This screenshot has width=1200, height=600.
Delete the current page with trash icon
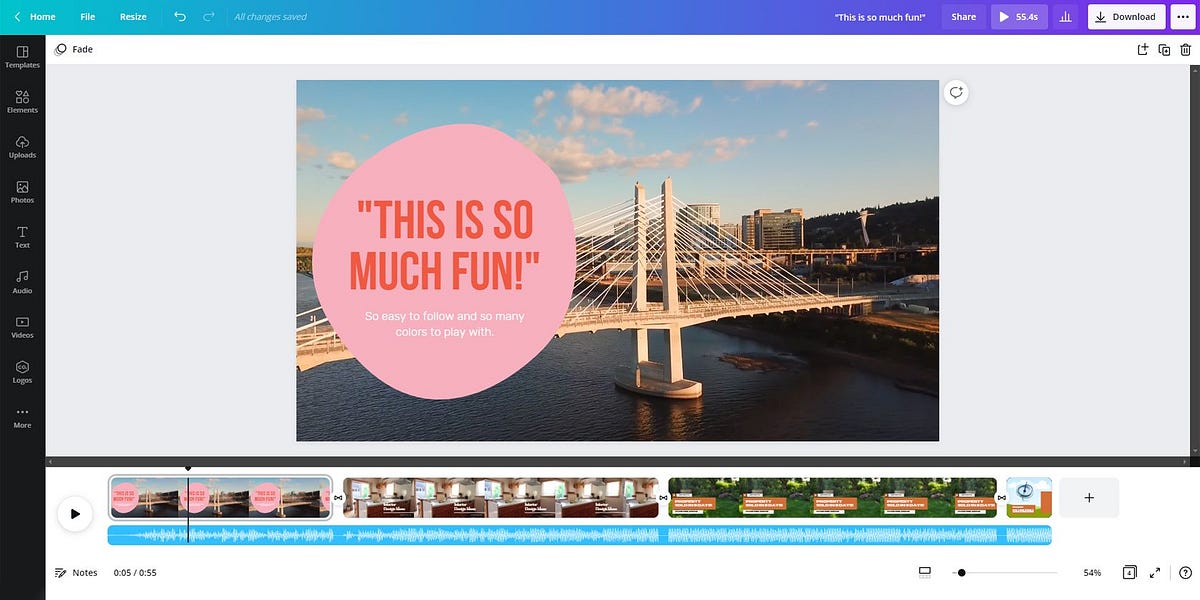(1185, 48)
